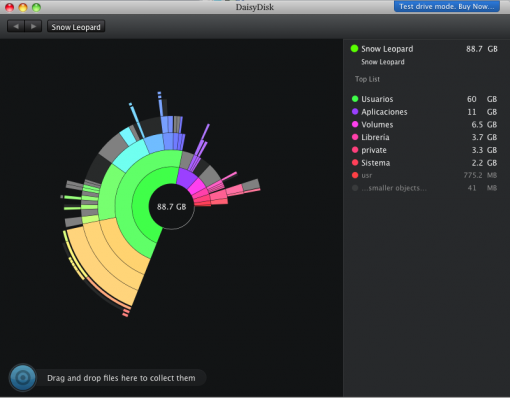
Task: Minimize the window with yellow button
Action: (23, 7)
